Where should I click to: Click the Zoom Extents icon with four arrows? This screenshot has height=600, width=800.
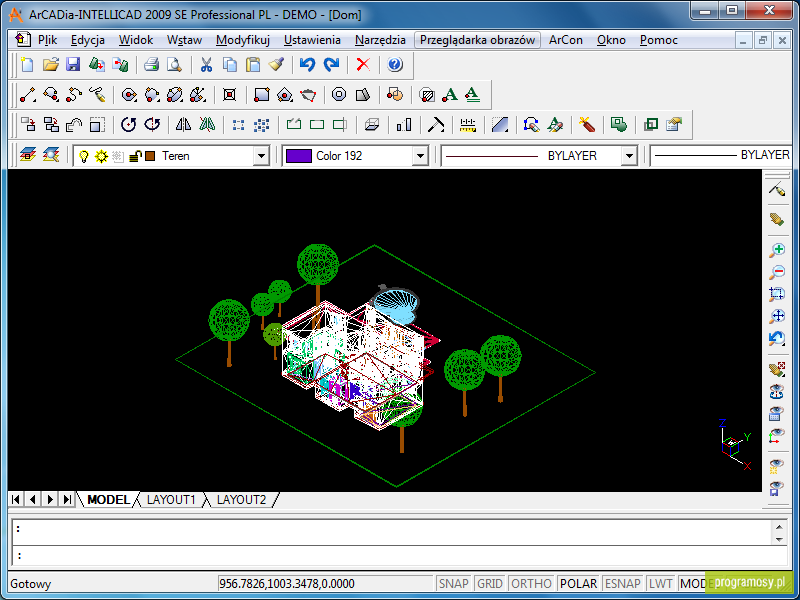point(777,316)
